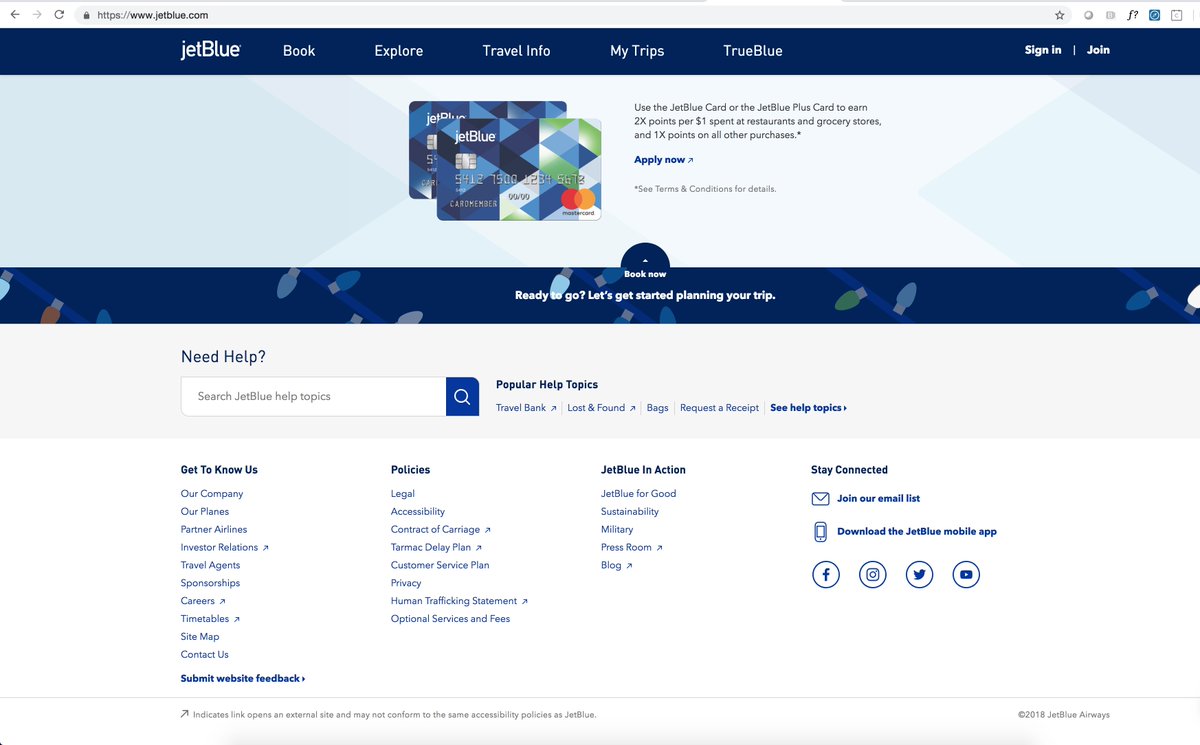Click the mobile phone app icon
The width and height of the screenshot is (1200, 745).
click(820, 532)
